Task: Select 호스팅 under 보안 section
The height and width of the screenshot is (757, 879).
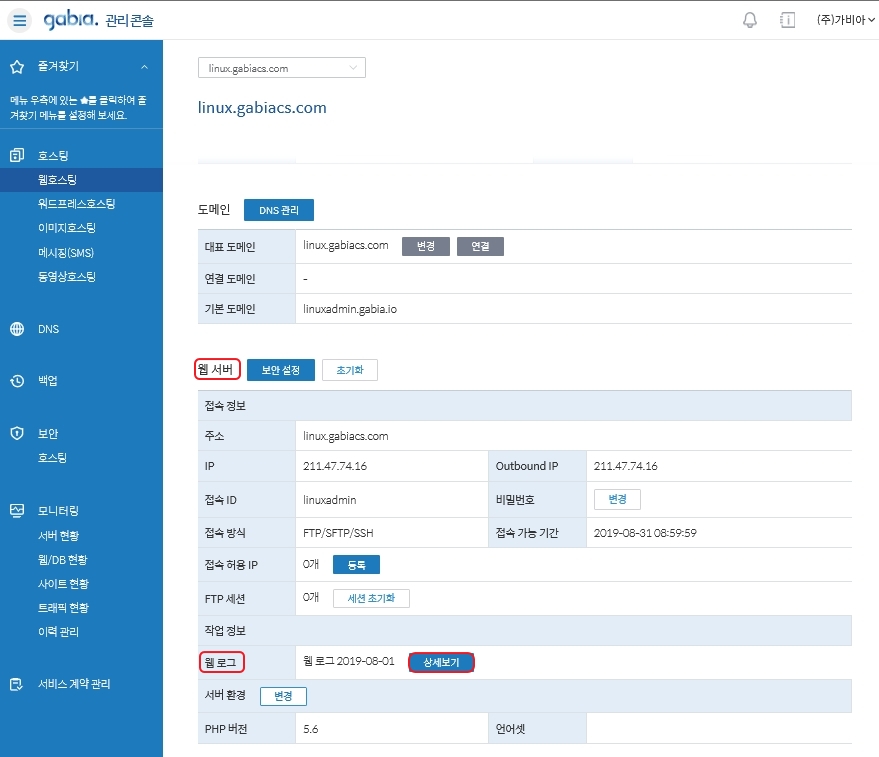Action: (x=52, y=458)
